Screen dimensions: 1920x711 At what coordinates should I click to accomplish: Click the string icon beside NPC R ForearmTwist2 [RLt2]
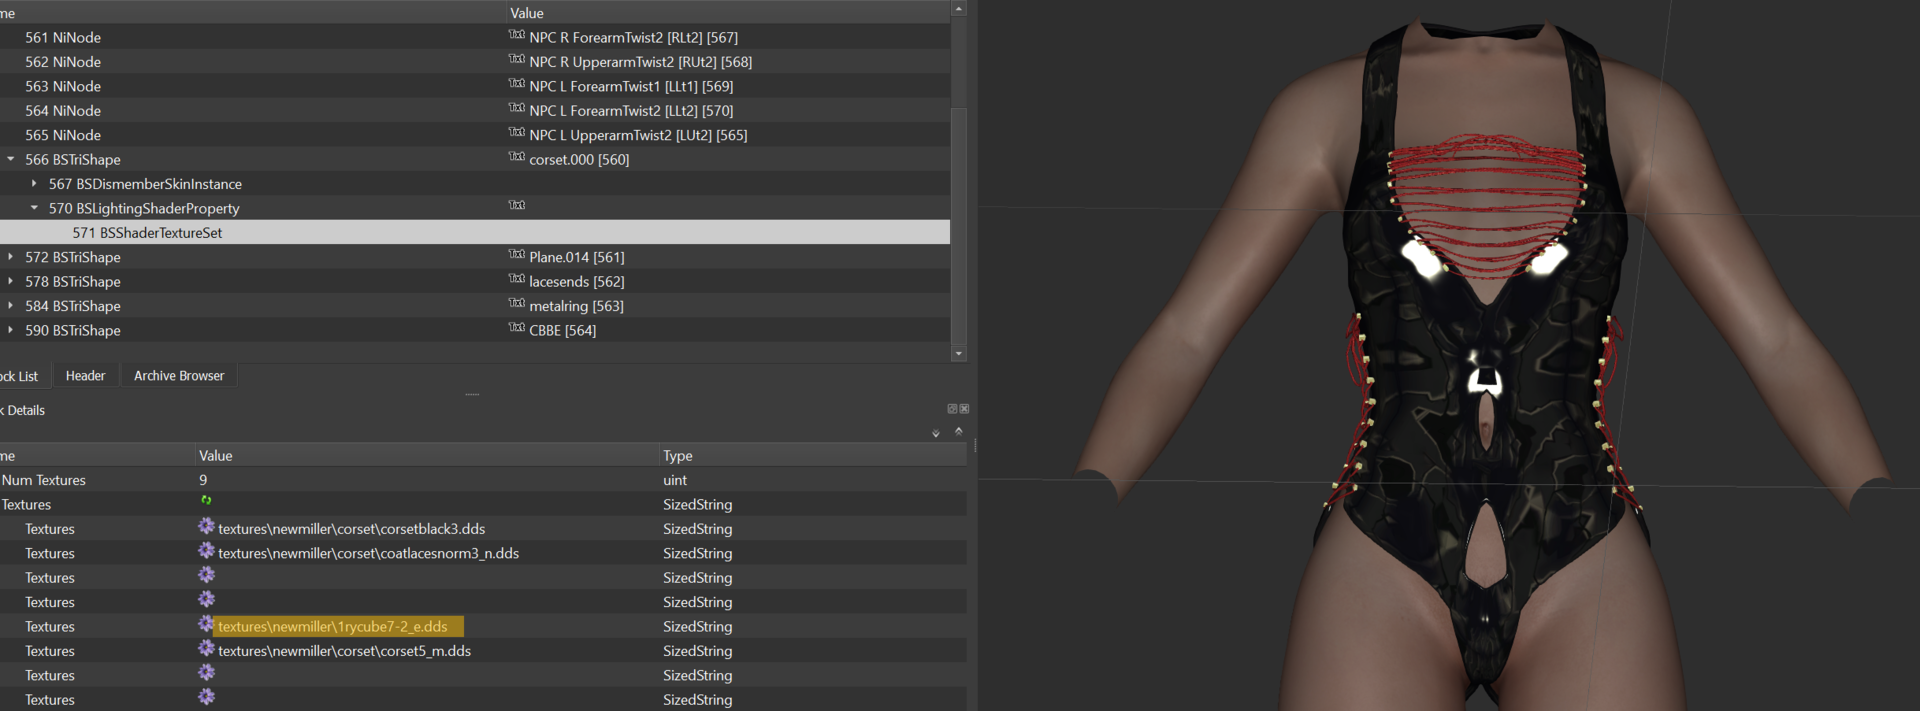[x=516, y=35]
